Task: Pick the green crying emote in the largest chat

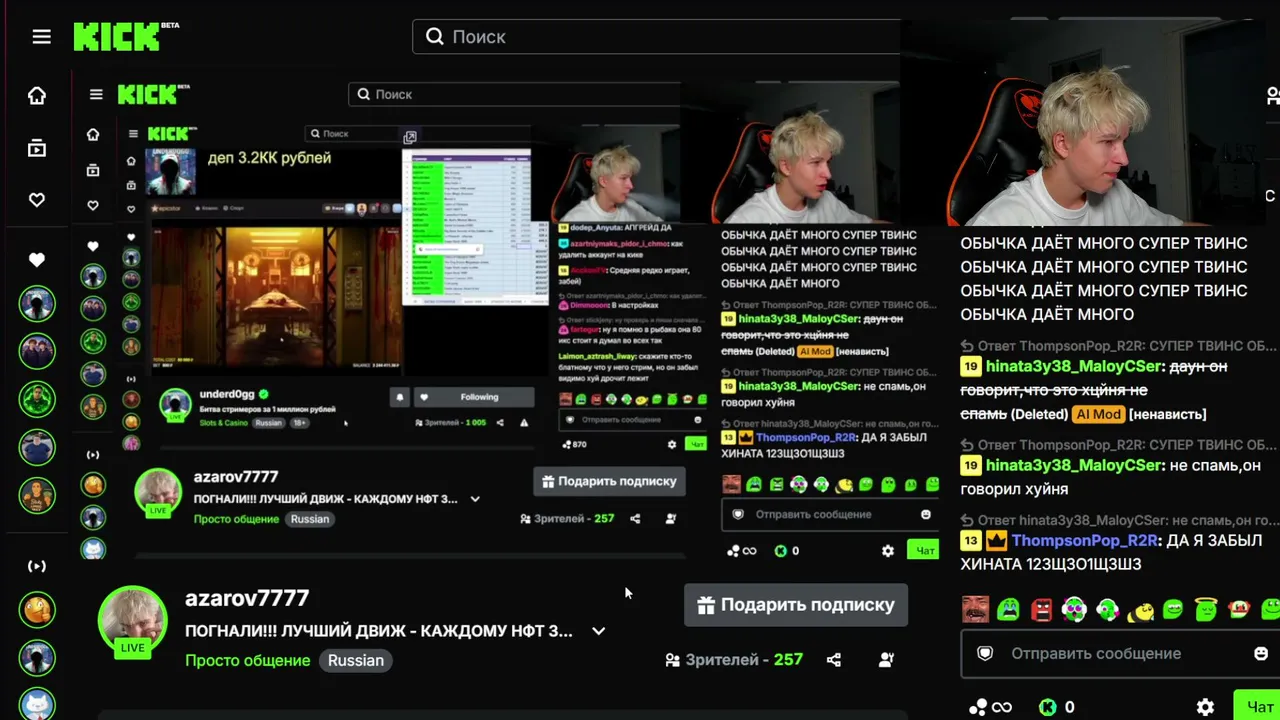Action: (x=1008, y=609)
